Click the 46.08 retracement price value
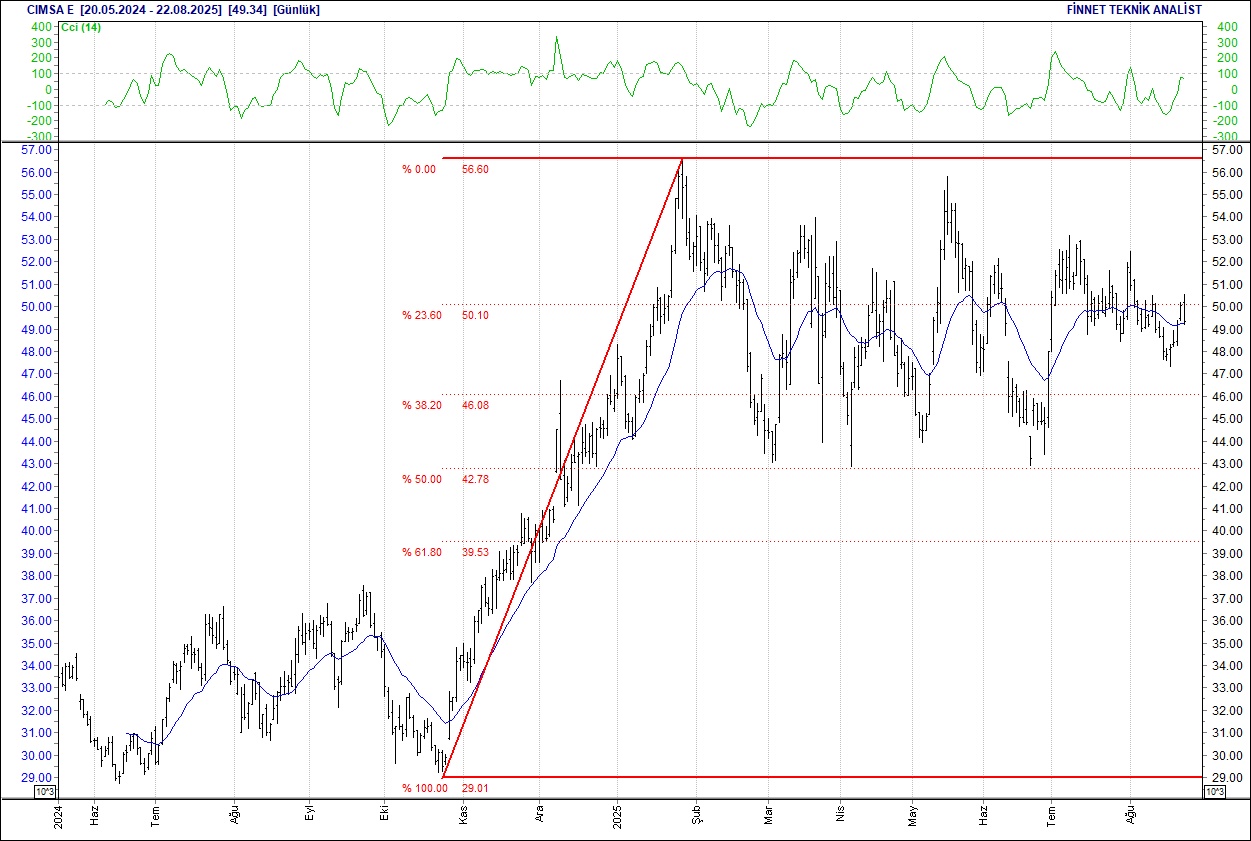1251x841 pixels. pos(475,406)
